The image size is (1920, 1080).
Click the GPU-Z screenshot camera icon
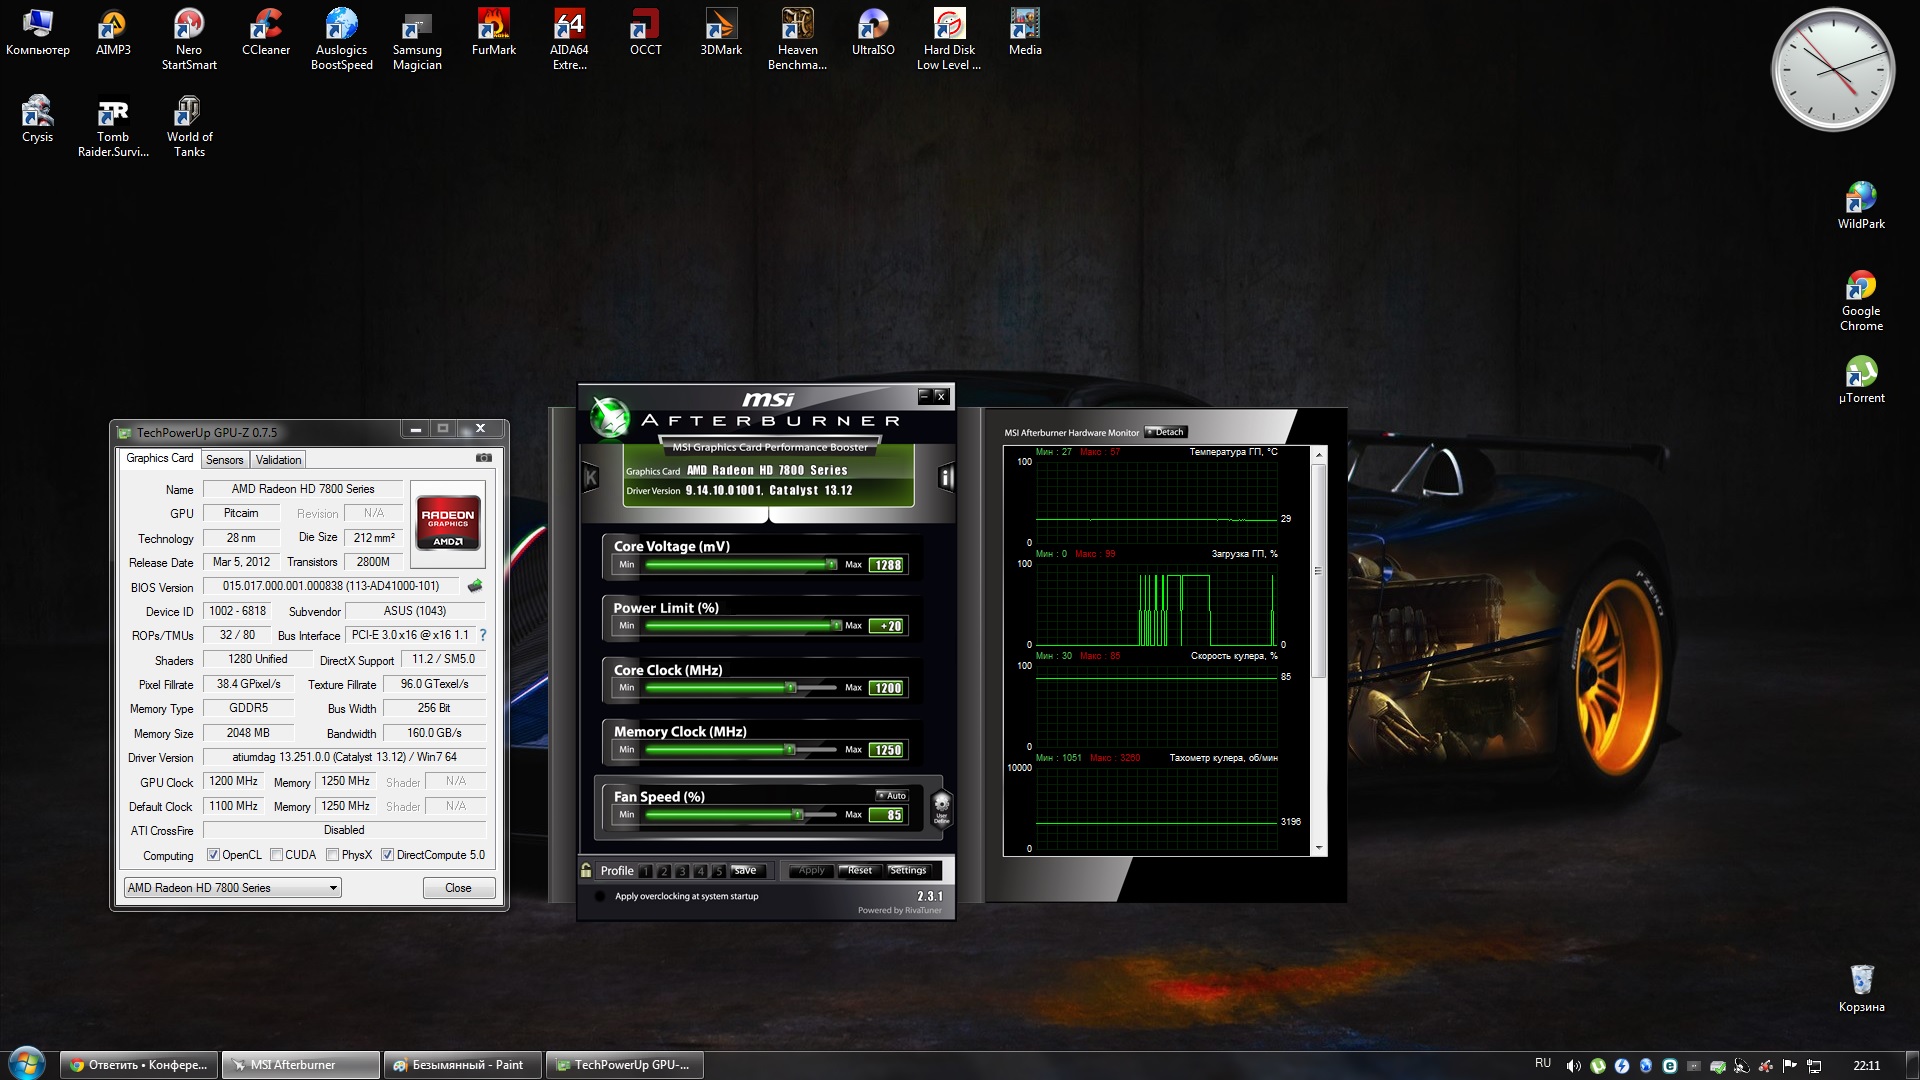click(x=484, y=458)
